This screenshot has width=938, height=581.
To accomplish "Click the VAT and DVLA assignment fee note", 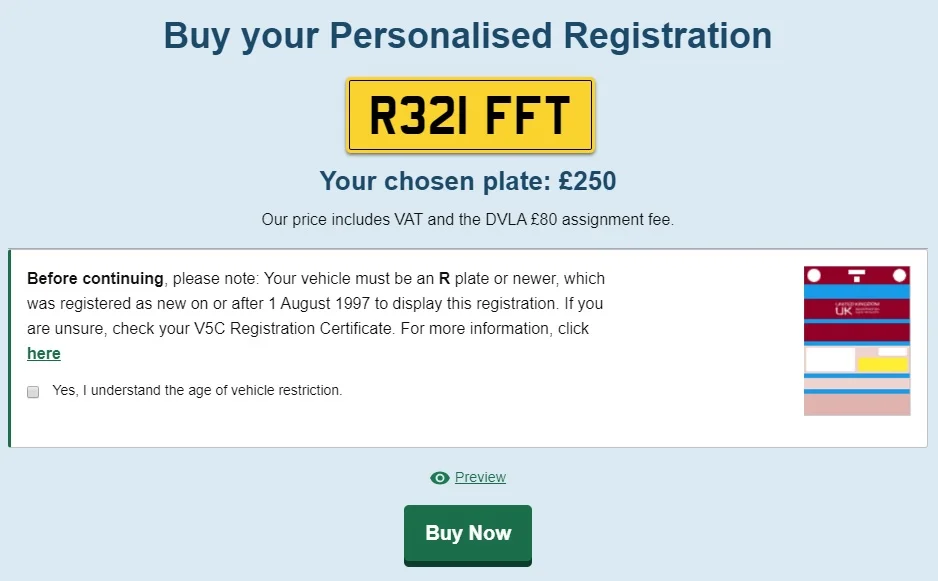I will [x=468, y=220].
